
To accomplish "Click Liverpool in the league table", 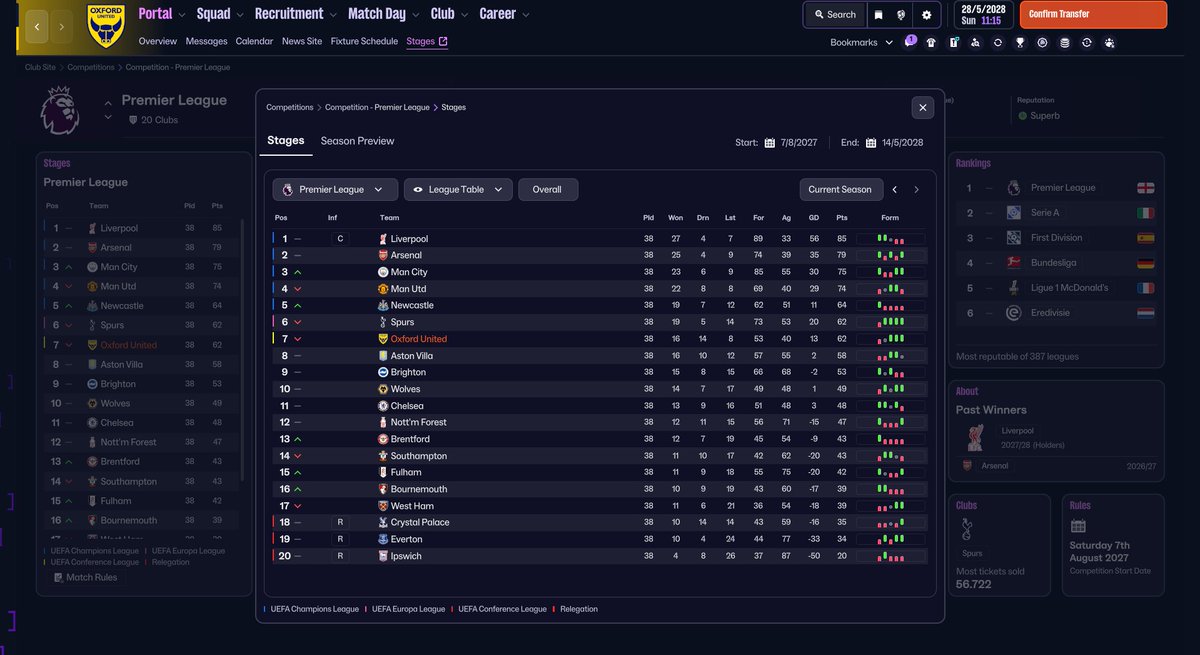I will click(409, 239).
